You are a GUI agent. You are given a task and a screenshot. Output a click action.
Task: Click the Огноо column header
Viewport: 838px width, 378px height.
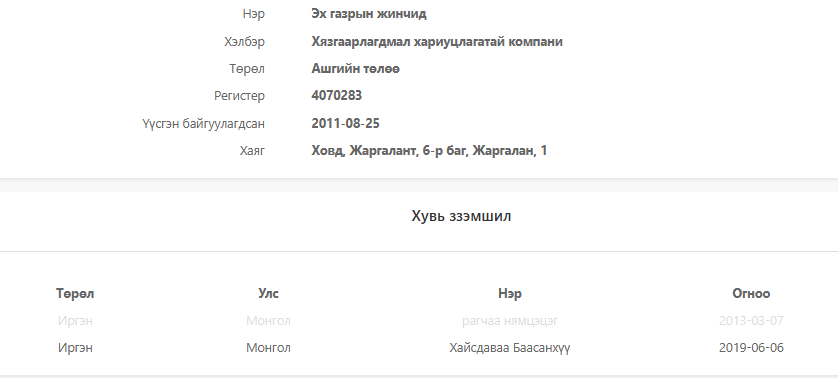(751, 294)
